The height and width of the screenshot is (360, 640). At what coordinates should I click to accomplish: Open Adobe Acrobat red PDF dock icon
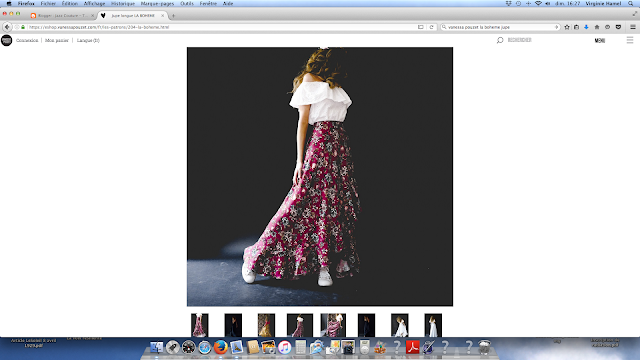(412, 347)
